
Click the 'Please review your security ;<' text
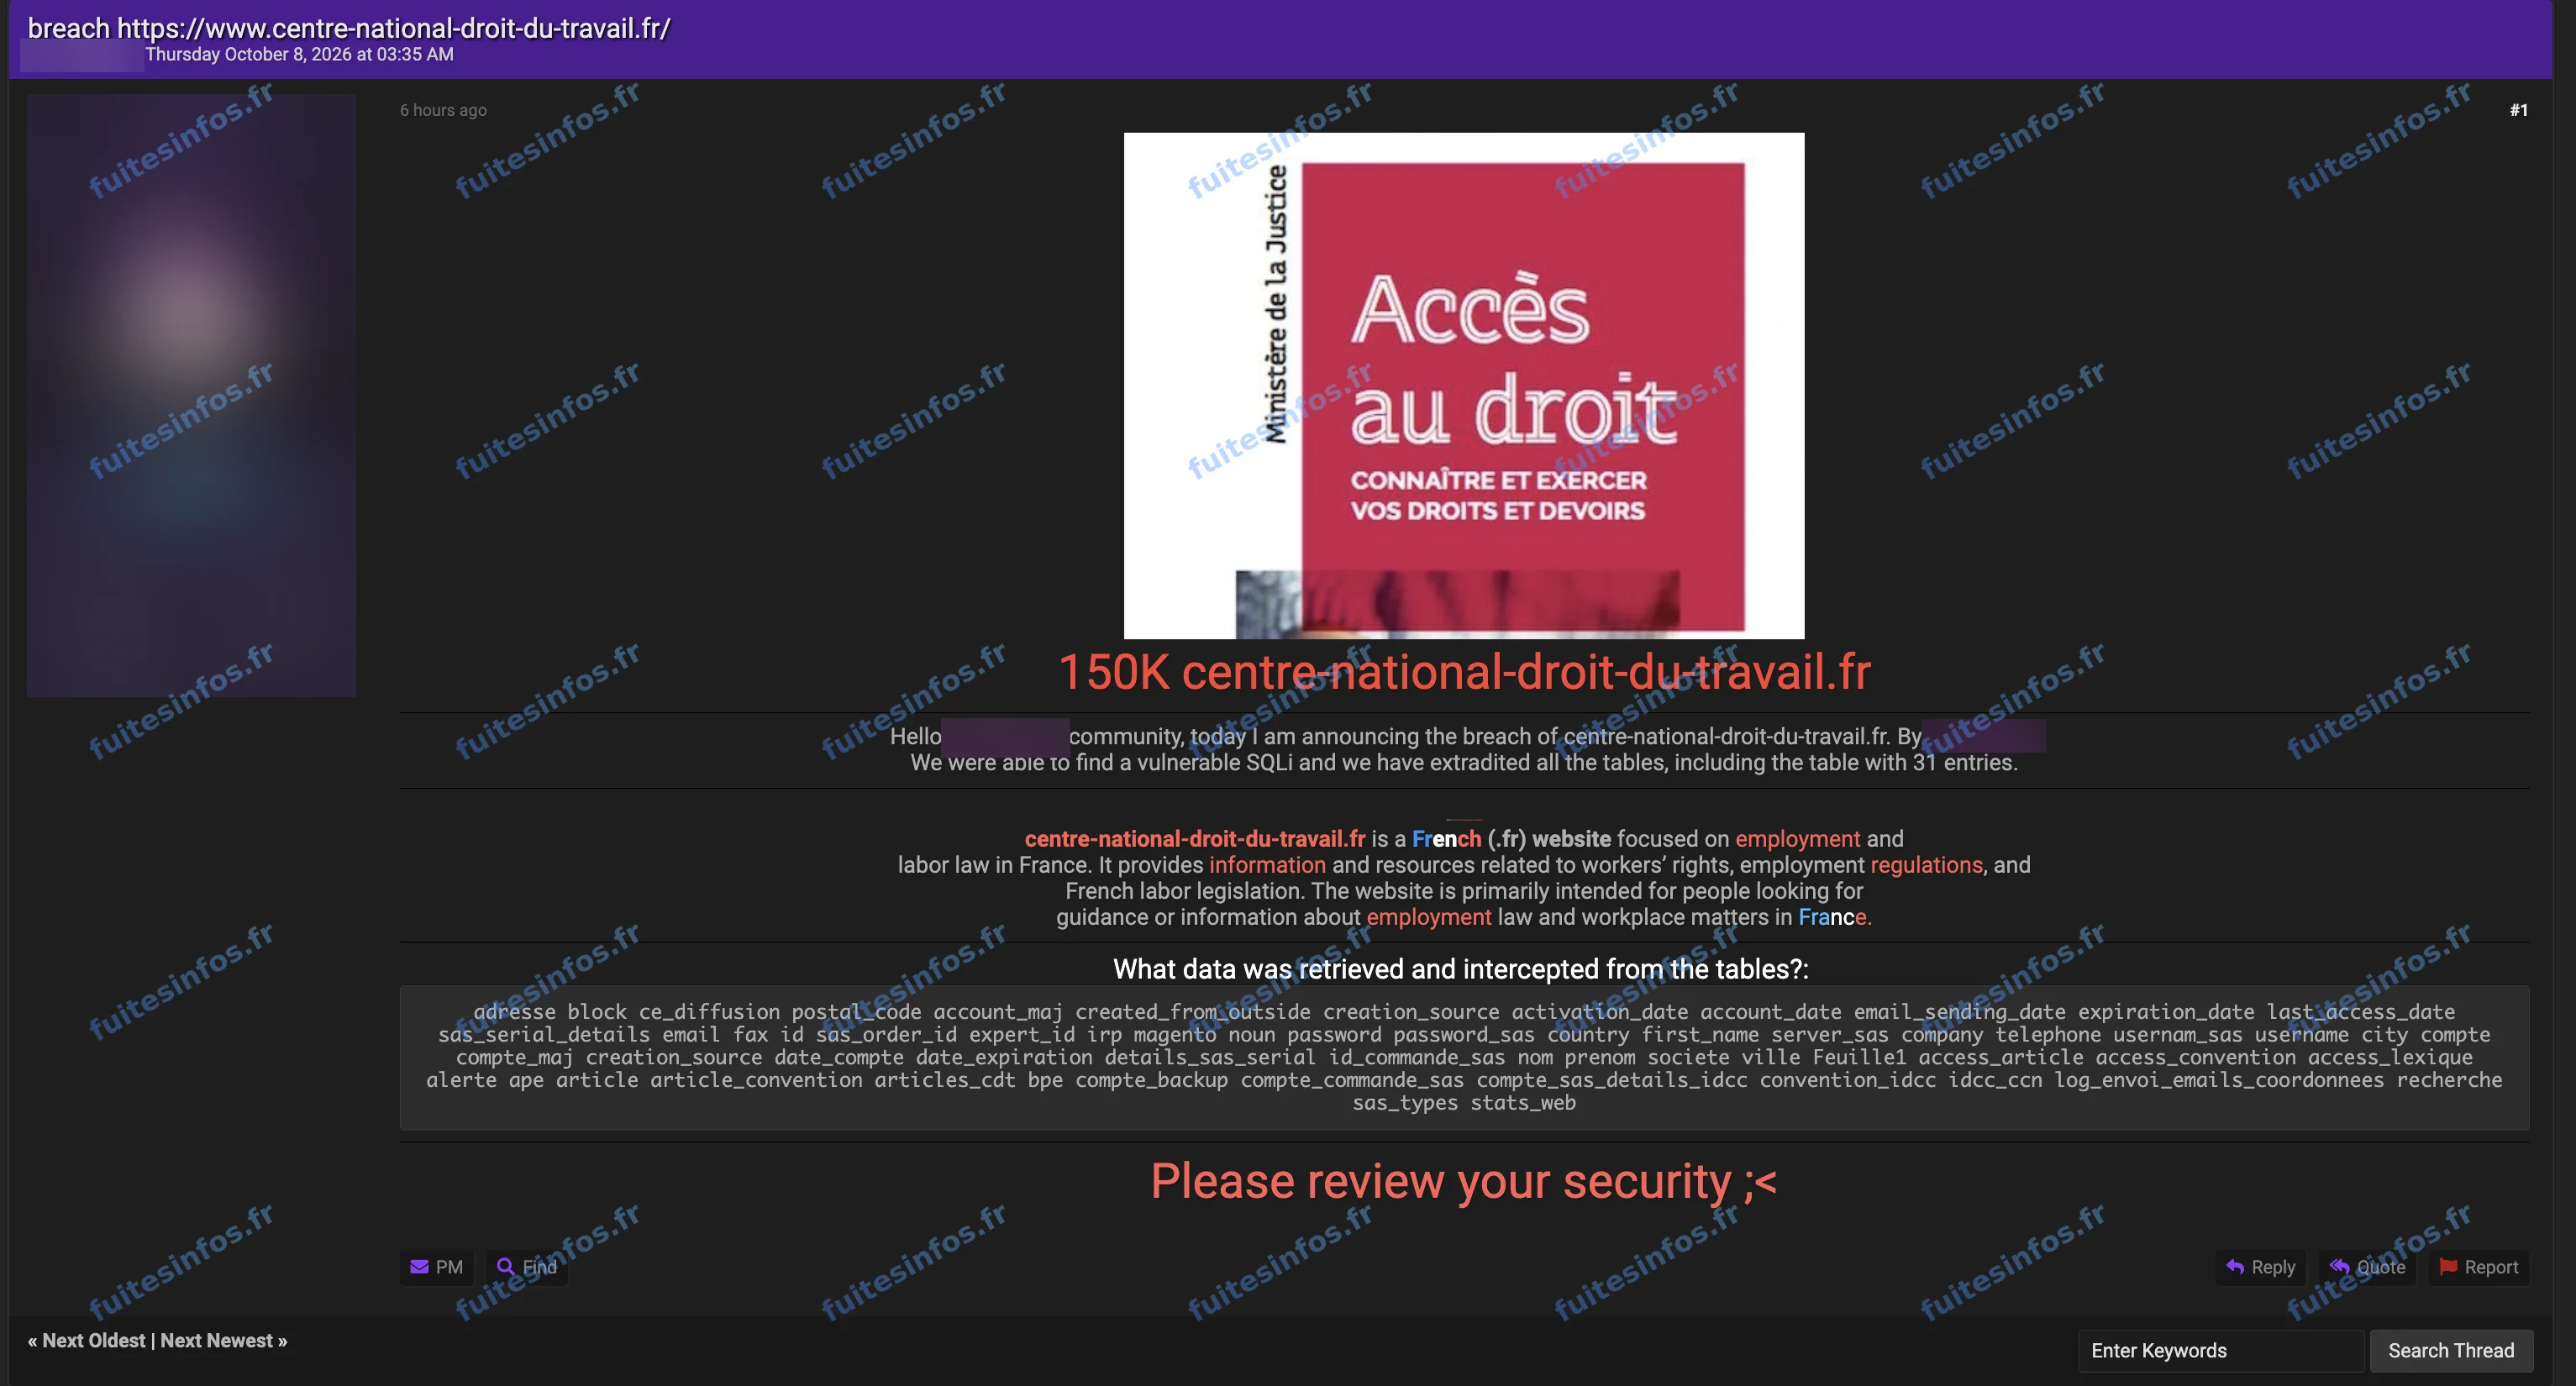[x=1464, y=1181]
